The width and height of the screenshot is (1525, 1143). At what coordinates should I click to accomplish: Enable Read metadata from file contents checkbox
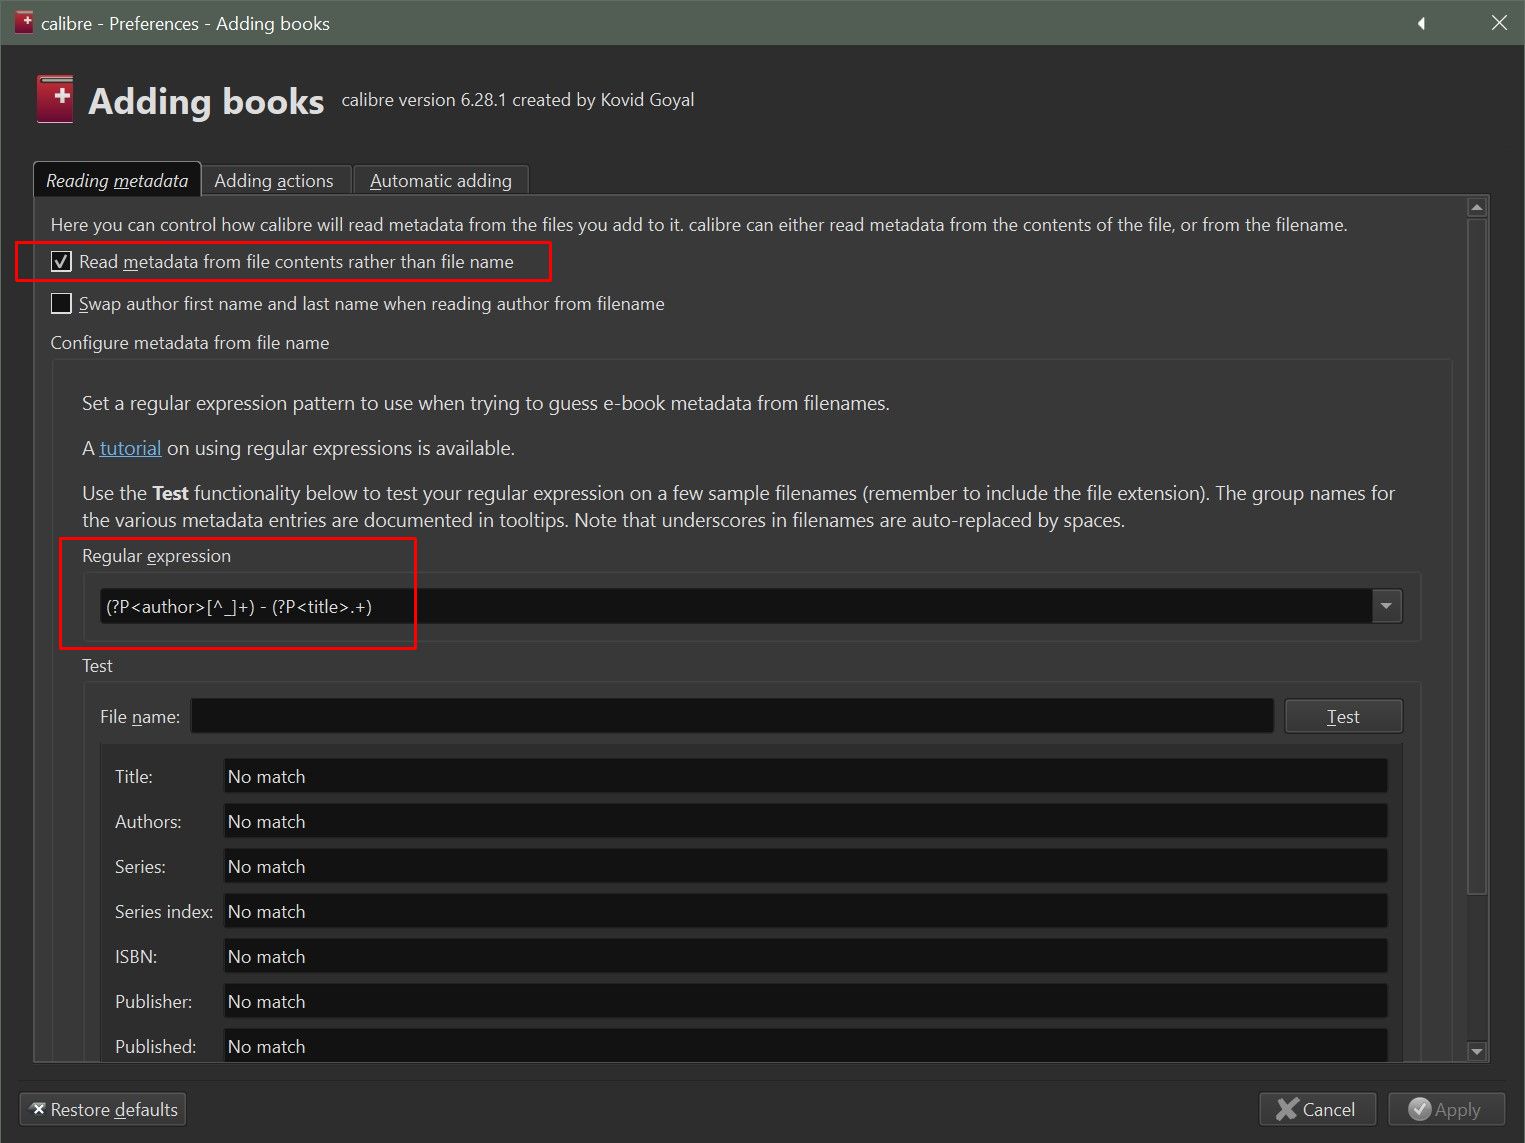click(61, 262)
